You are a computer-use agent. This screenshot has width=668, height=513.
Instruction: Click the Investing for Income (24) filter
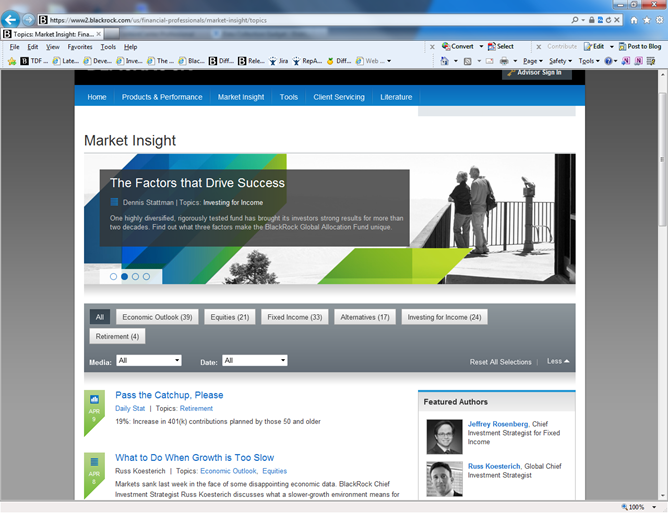coord(444,317)
